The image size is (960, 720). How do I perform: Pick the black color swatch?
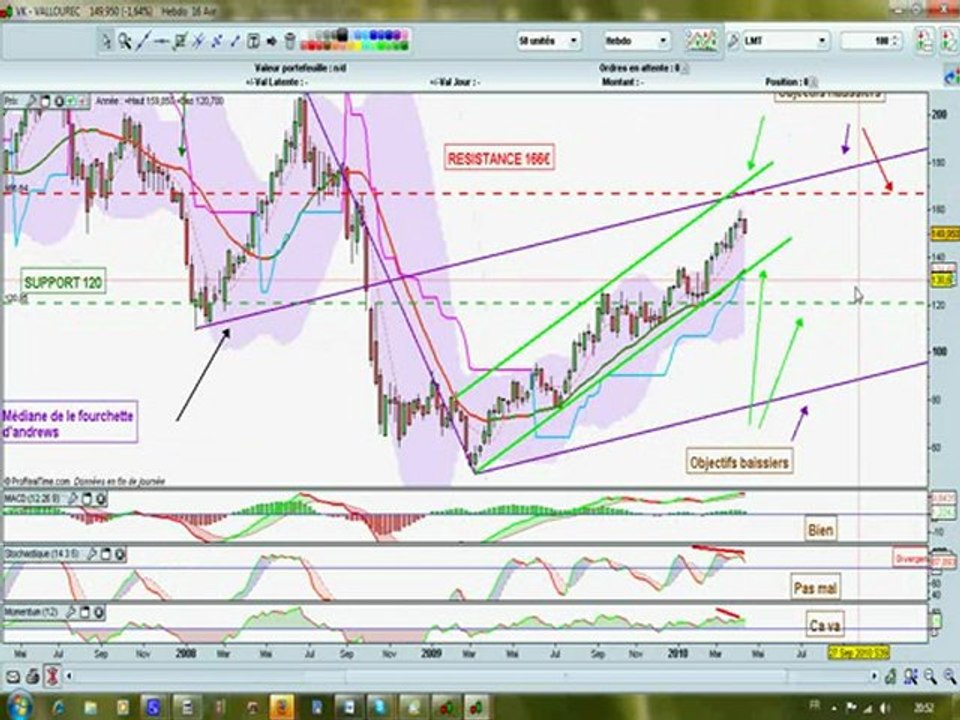pos(342,35)
